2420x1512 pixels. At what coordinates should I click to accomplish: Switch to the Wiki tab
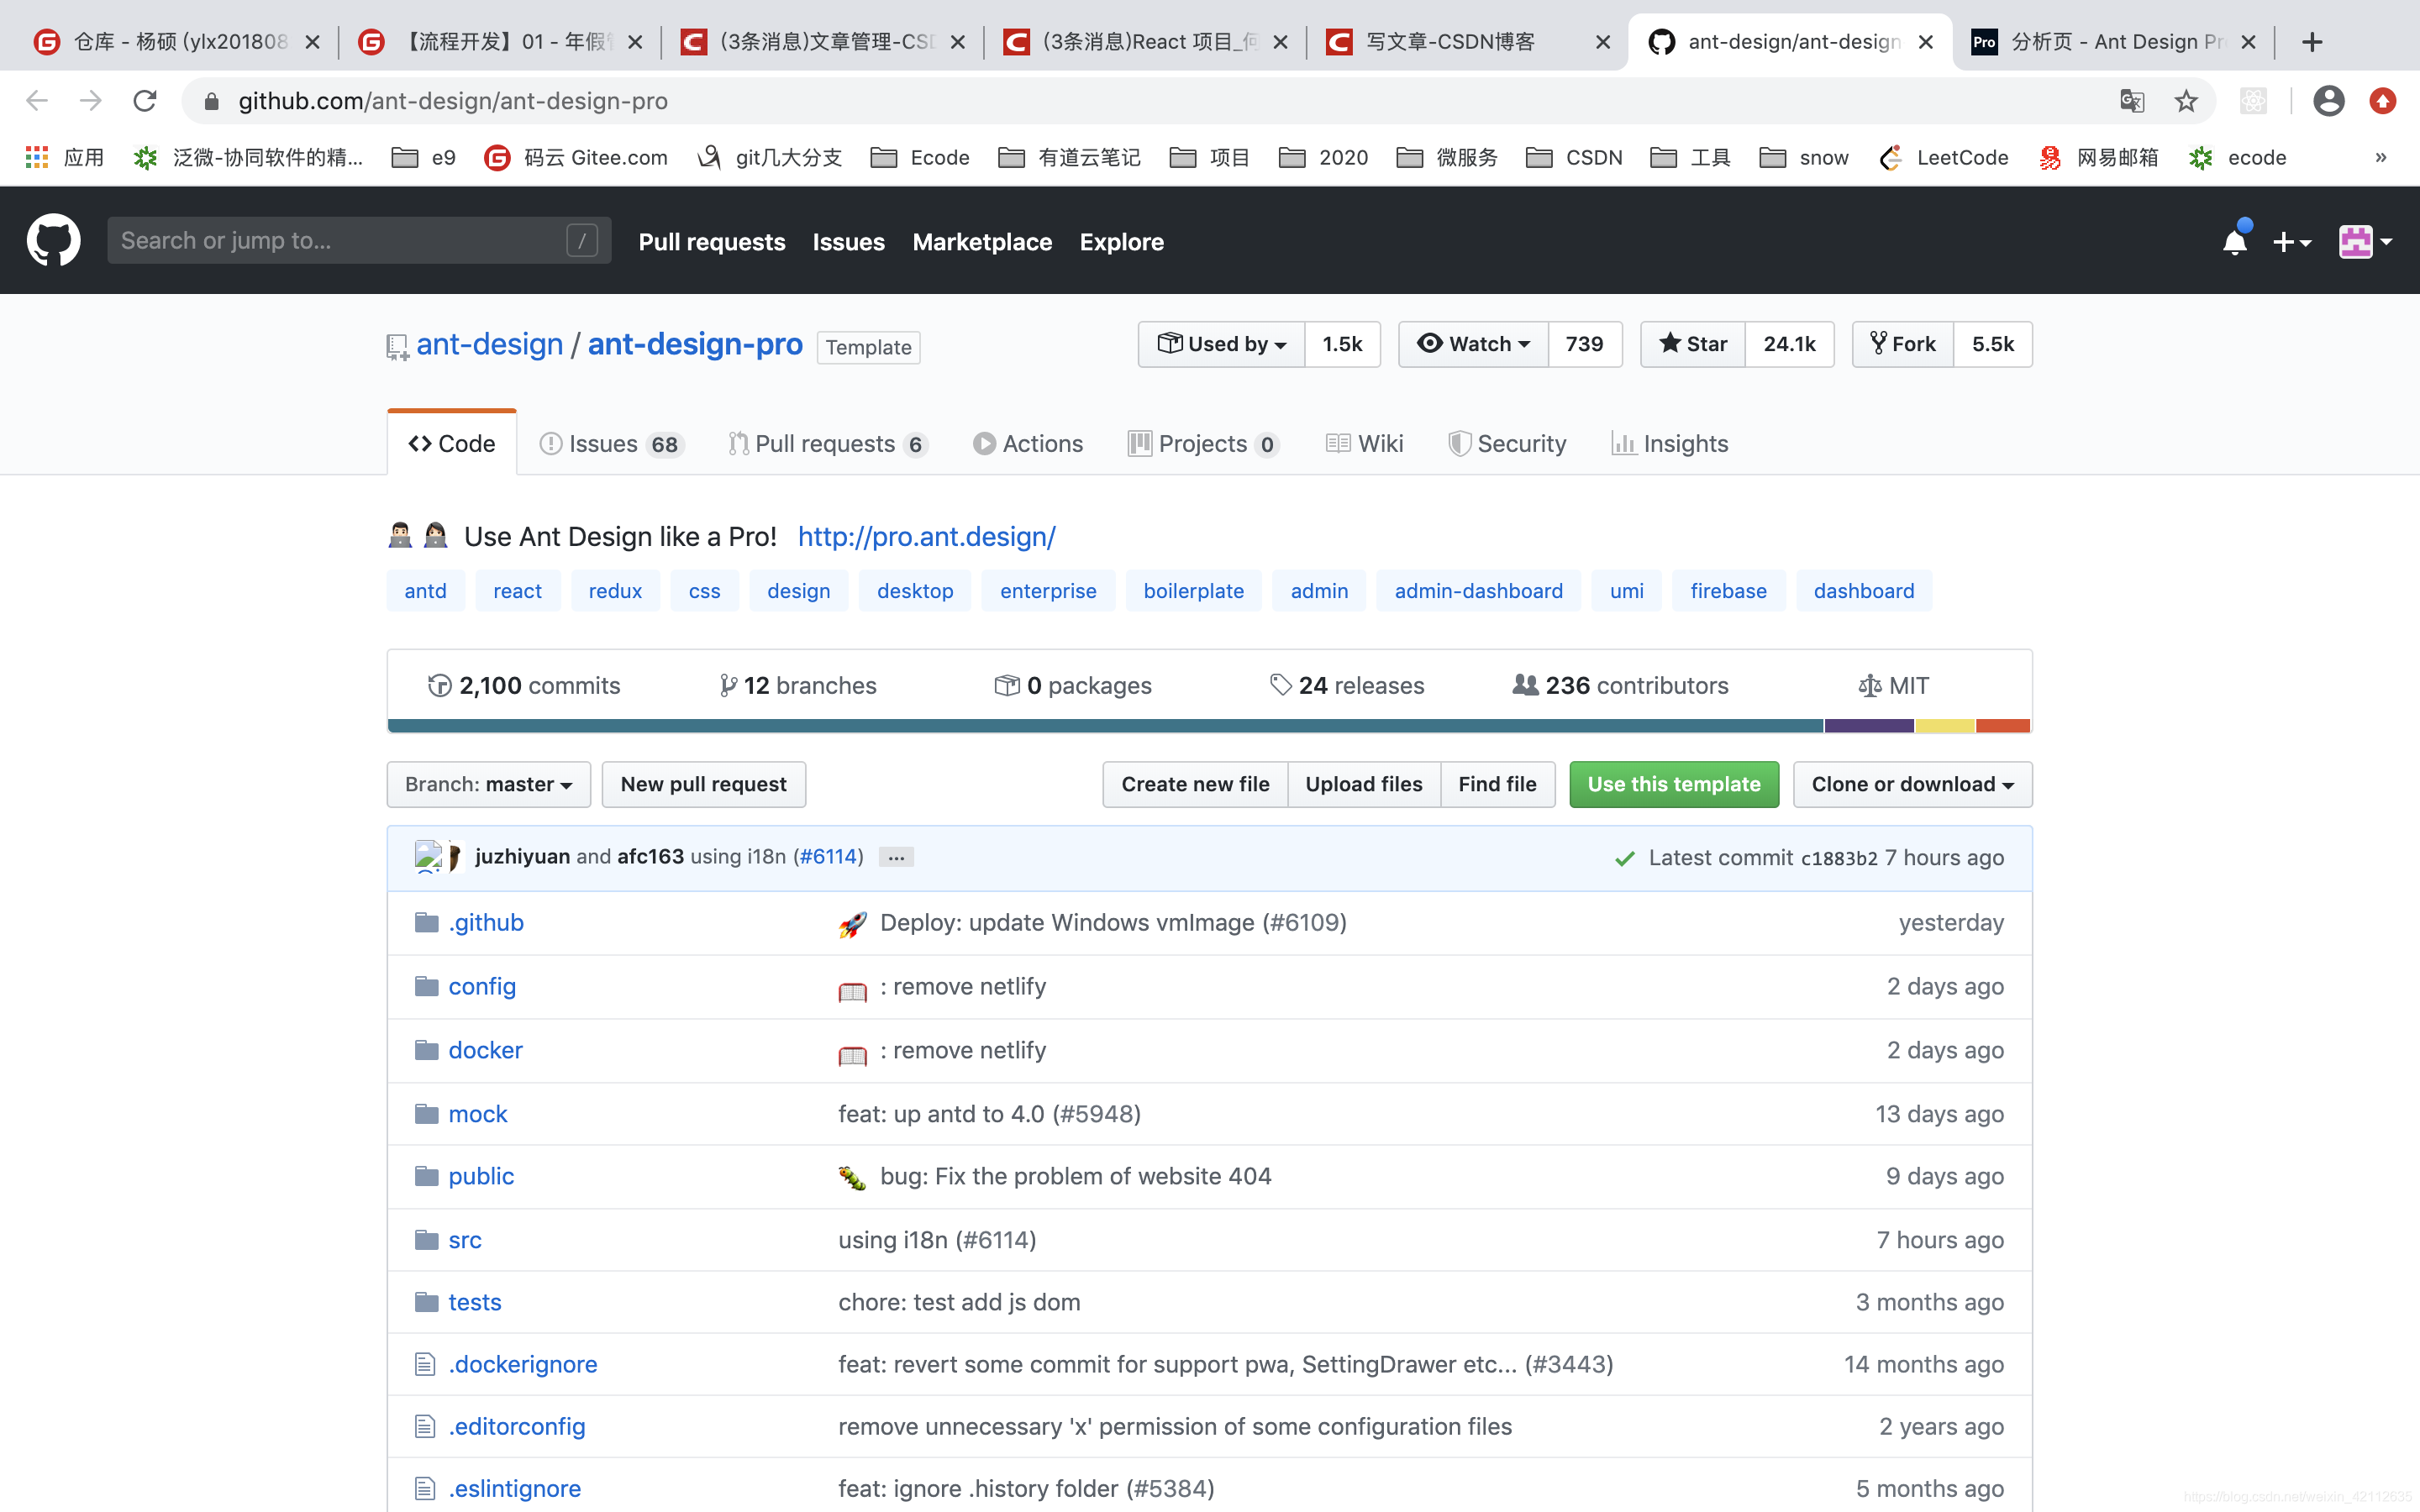point(1364,444)
